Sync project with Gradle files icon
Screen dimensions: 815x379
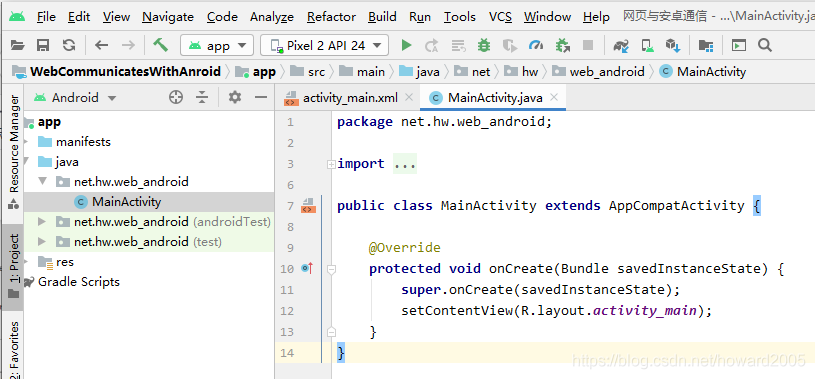pyautogui.click(x=621, y=46)
